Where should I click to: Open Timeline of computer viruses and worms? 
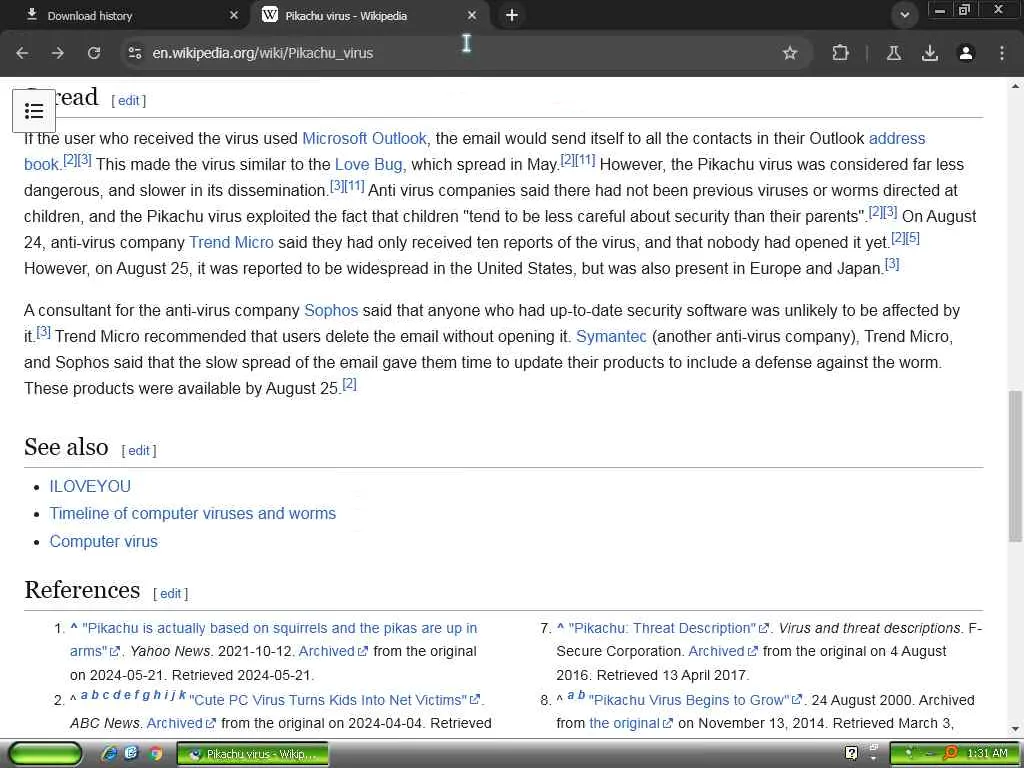pos(193,513)
